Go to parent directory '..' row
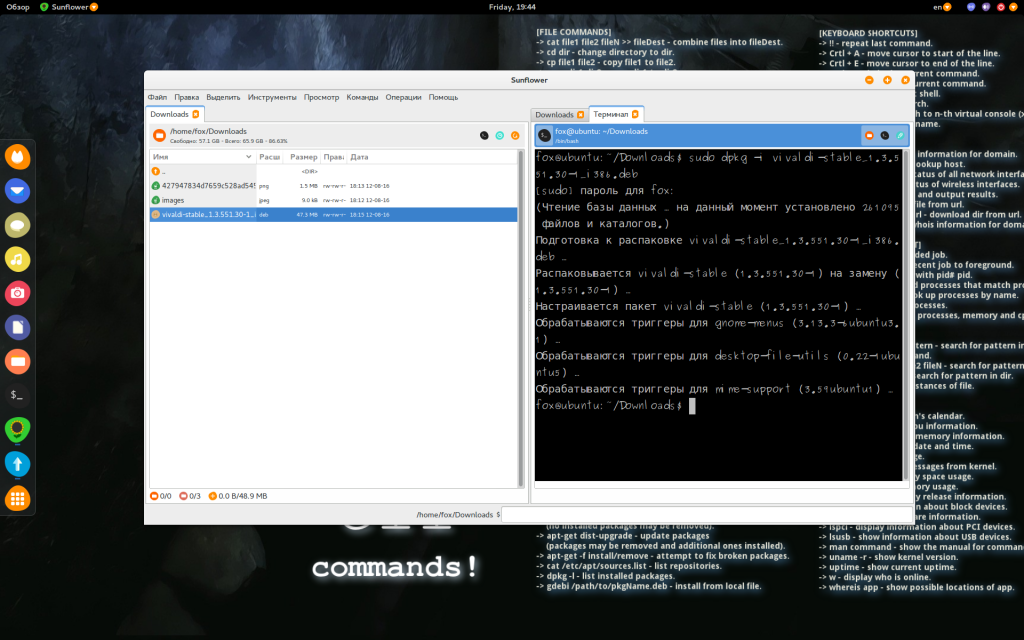The image size is (1024, 640). tap(333, 171)
